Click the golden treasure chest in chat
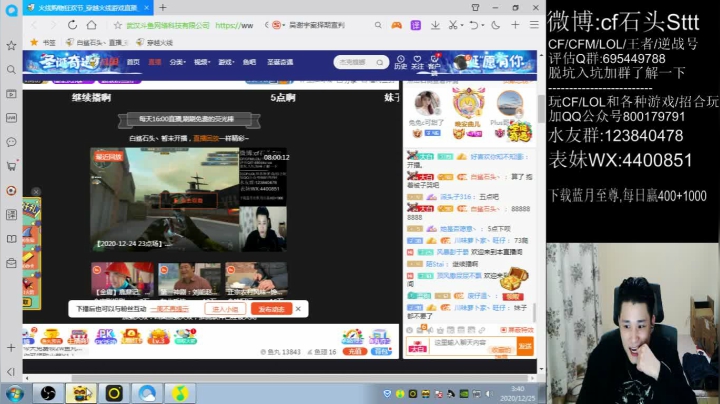Image resolution: width=720 pixels, height=404 pixels. coord(514,278)
